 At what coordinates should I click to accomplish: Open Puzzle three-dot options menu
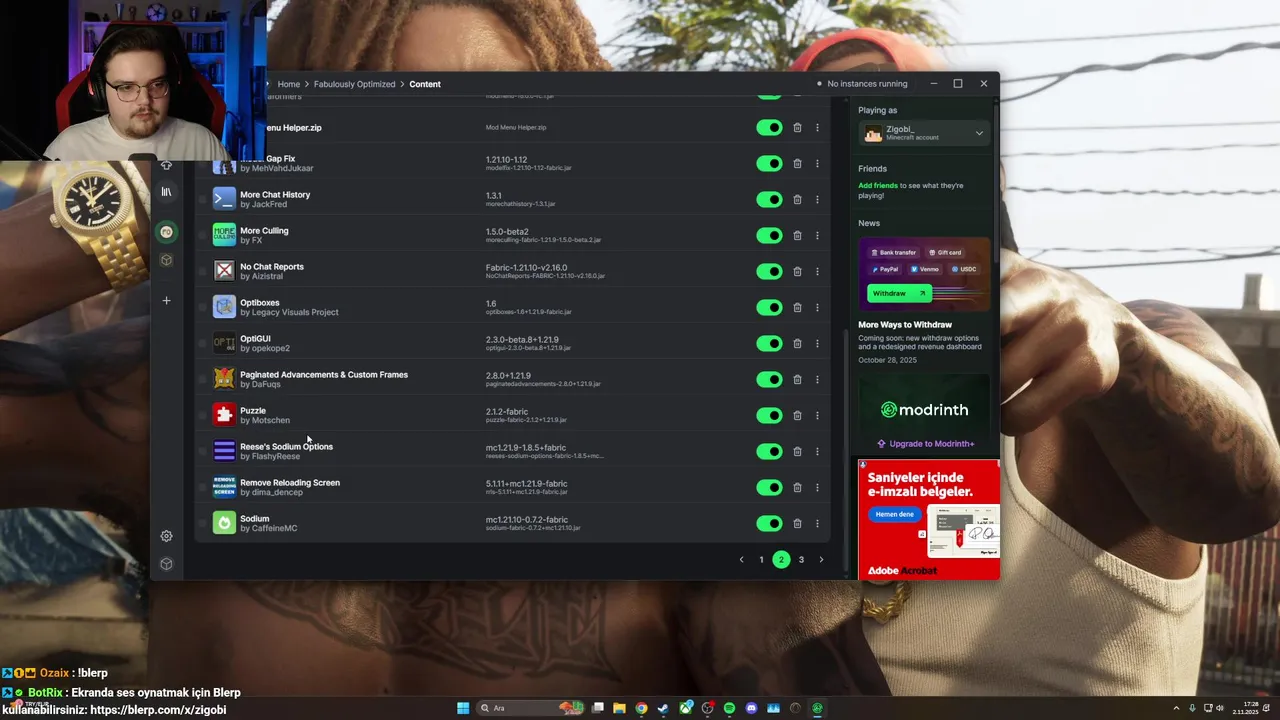[x=817, y=415]
